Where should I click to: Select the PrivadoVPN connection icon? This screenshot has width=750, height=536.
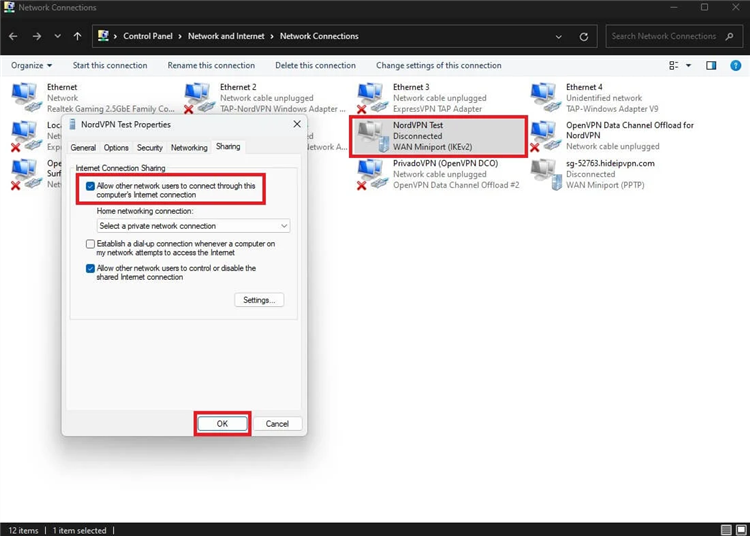pos(371,174)
